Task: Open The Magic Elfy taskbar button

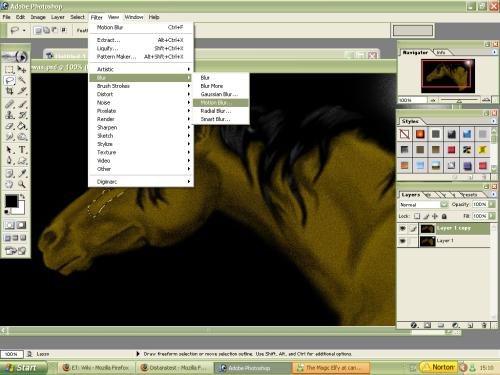Action: click(330, 368)
